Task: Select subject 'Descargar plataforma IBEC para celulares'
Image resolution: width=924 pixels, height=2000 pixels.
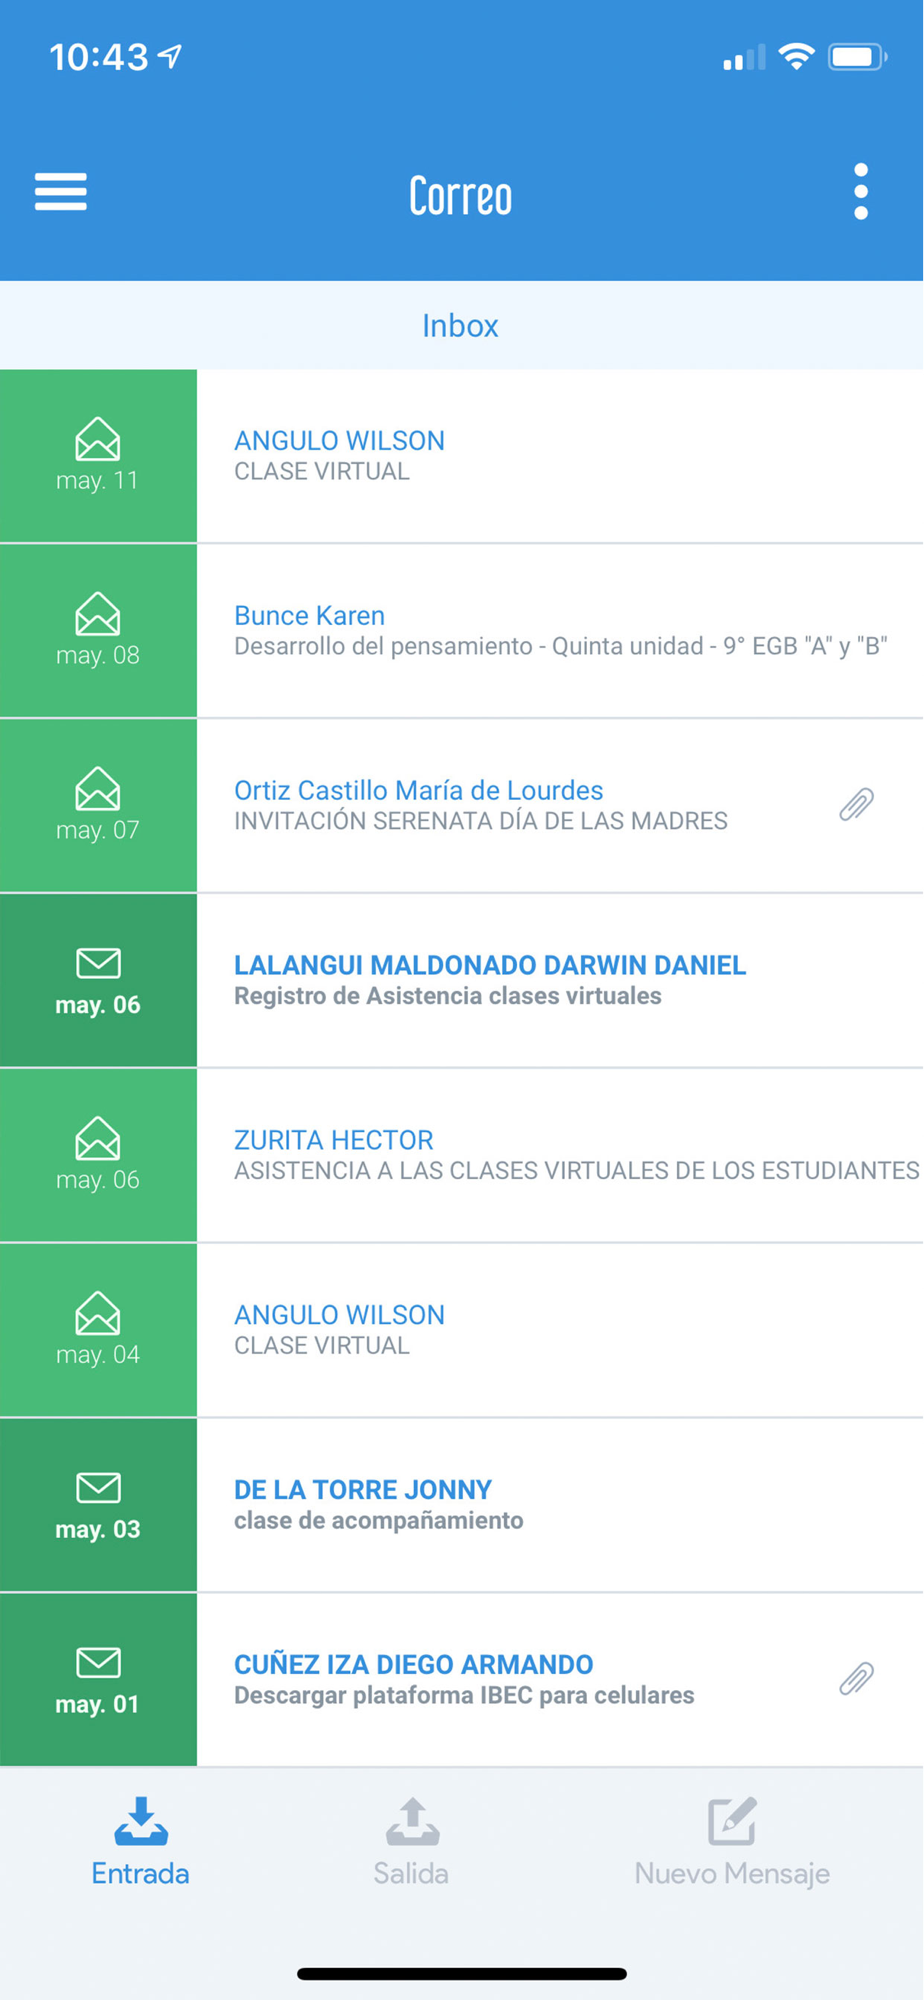Action: 464,1696
